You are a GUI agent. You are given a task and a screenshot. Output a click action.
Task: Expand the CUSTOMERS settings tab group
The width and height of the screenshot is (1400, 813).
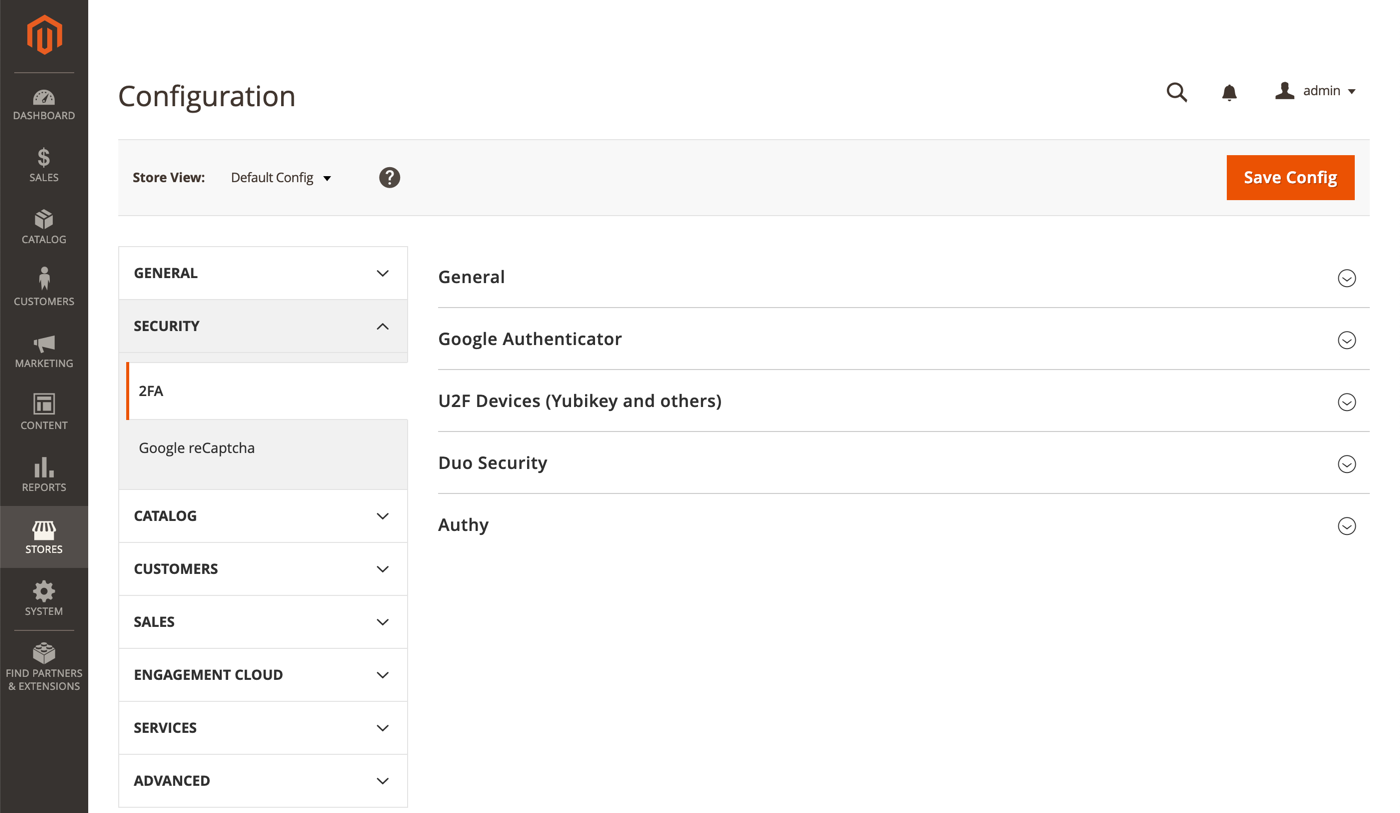[263, 569]
